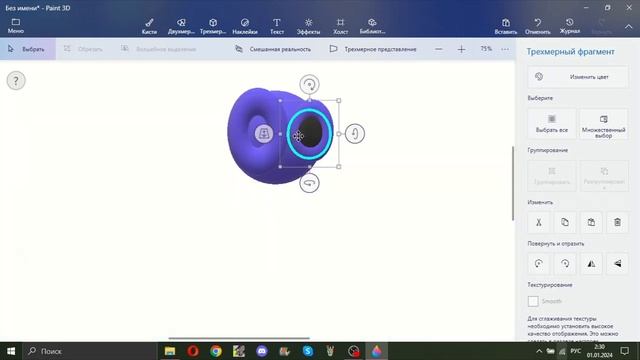Open Google Chrome from the taskbar
Image resolution: width=640 pixels, height=360 pixels.
point(216,351)
